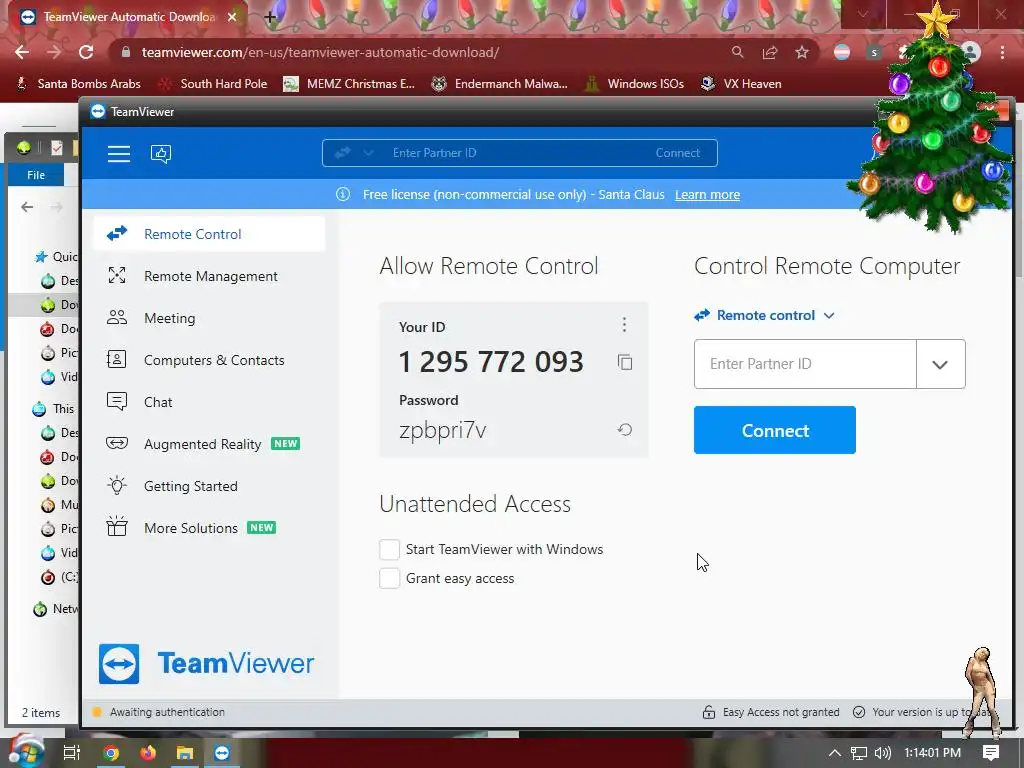Enable Start TeamViewer with Windows
The width and height of the screenshot is (1024, 768).
(389, 549)
